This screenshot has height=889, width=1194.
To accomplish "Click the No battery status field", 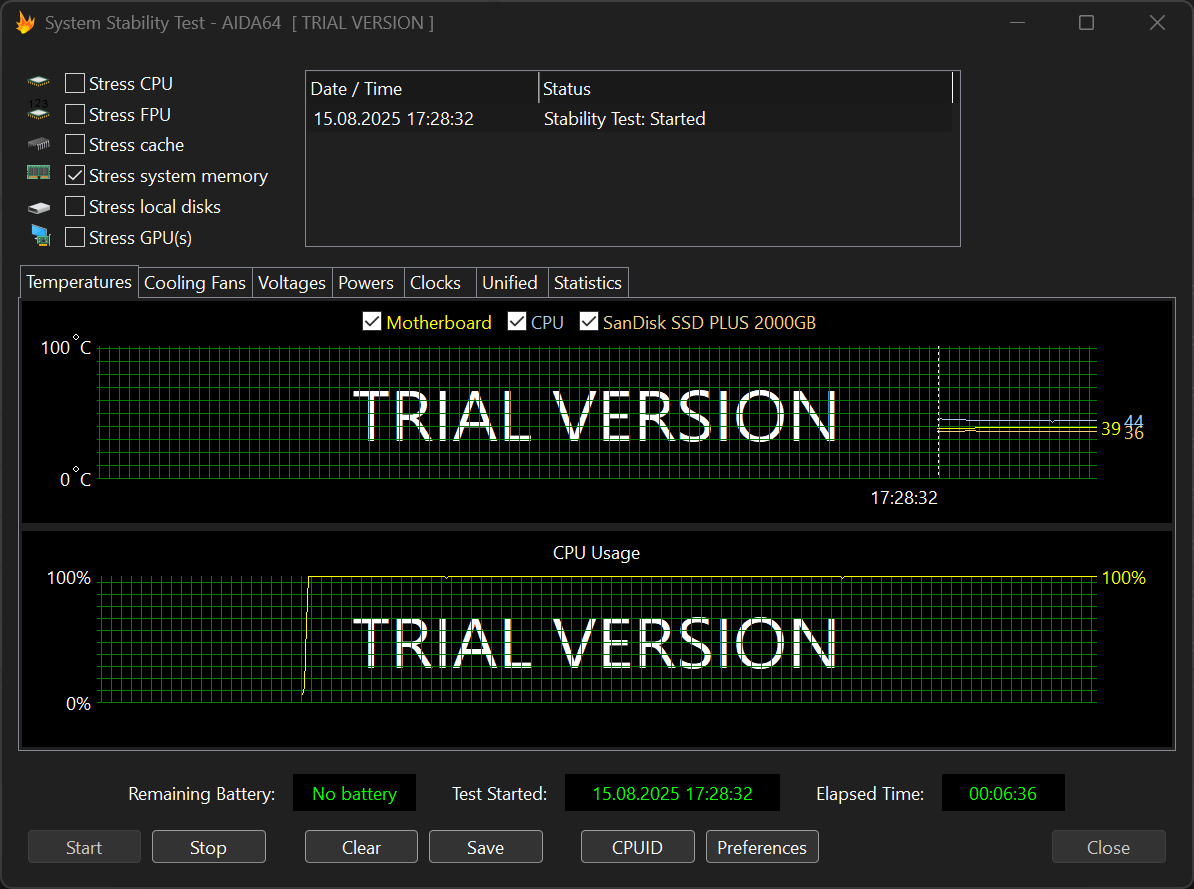I will 355,793.
